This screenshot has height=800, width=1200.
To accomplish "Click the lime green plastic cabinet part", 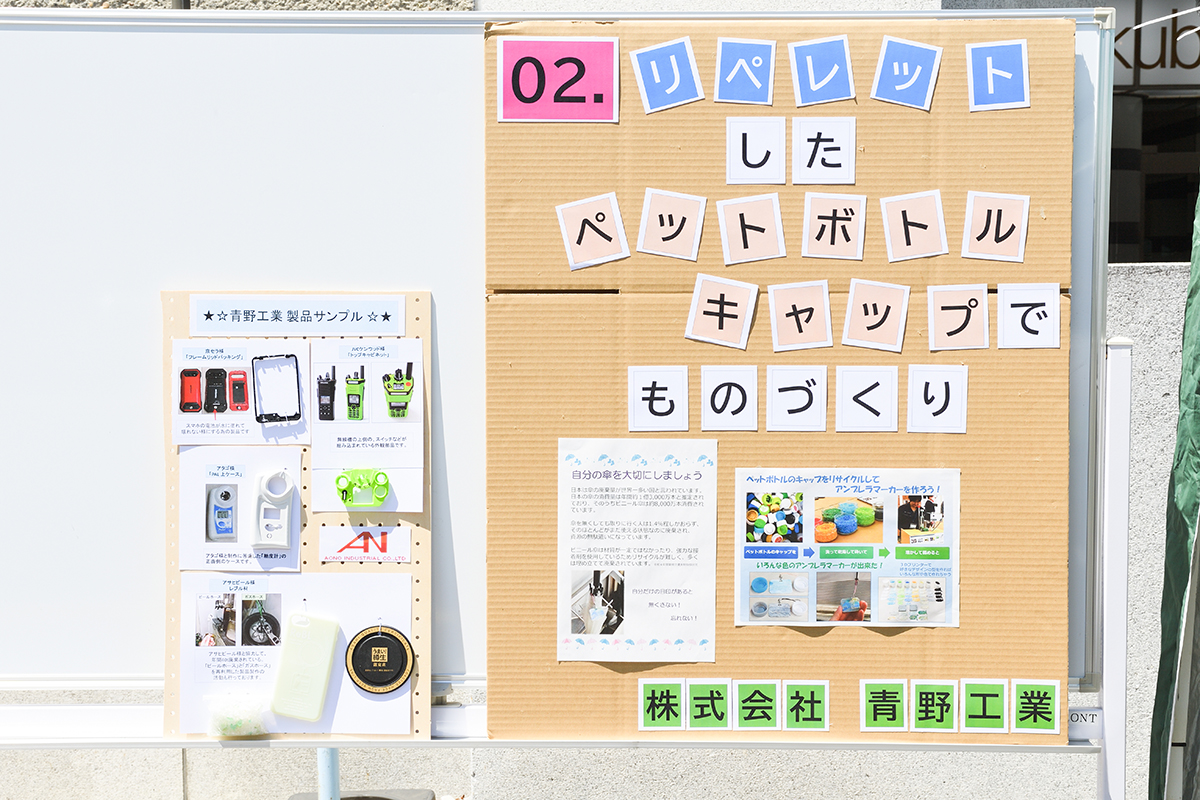I will [x=363, y=487].
